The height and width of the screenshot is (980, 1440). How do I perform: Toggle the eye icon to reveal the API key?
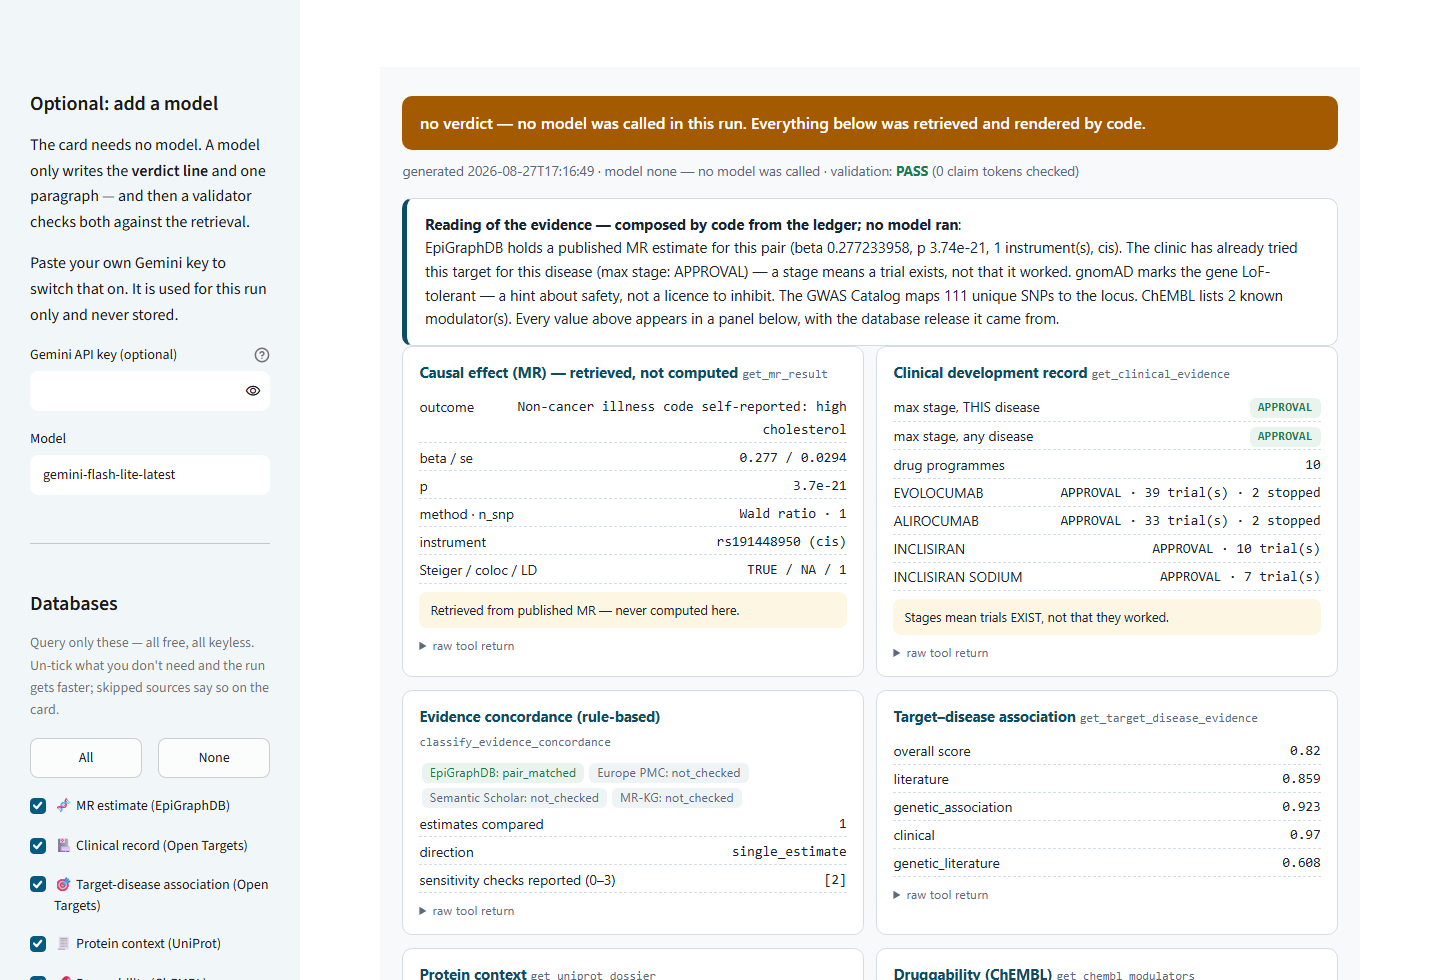[x=253, y=391]
